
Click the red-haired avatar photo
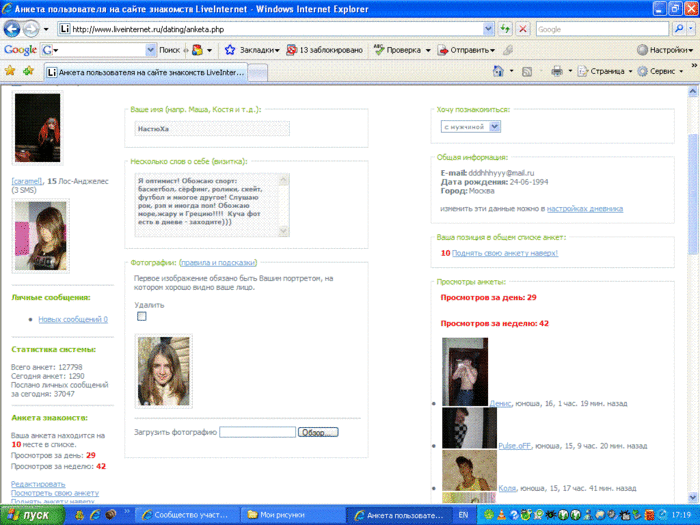tap(38, 128)
